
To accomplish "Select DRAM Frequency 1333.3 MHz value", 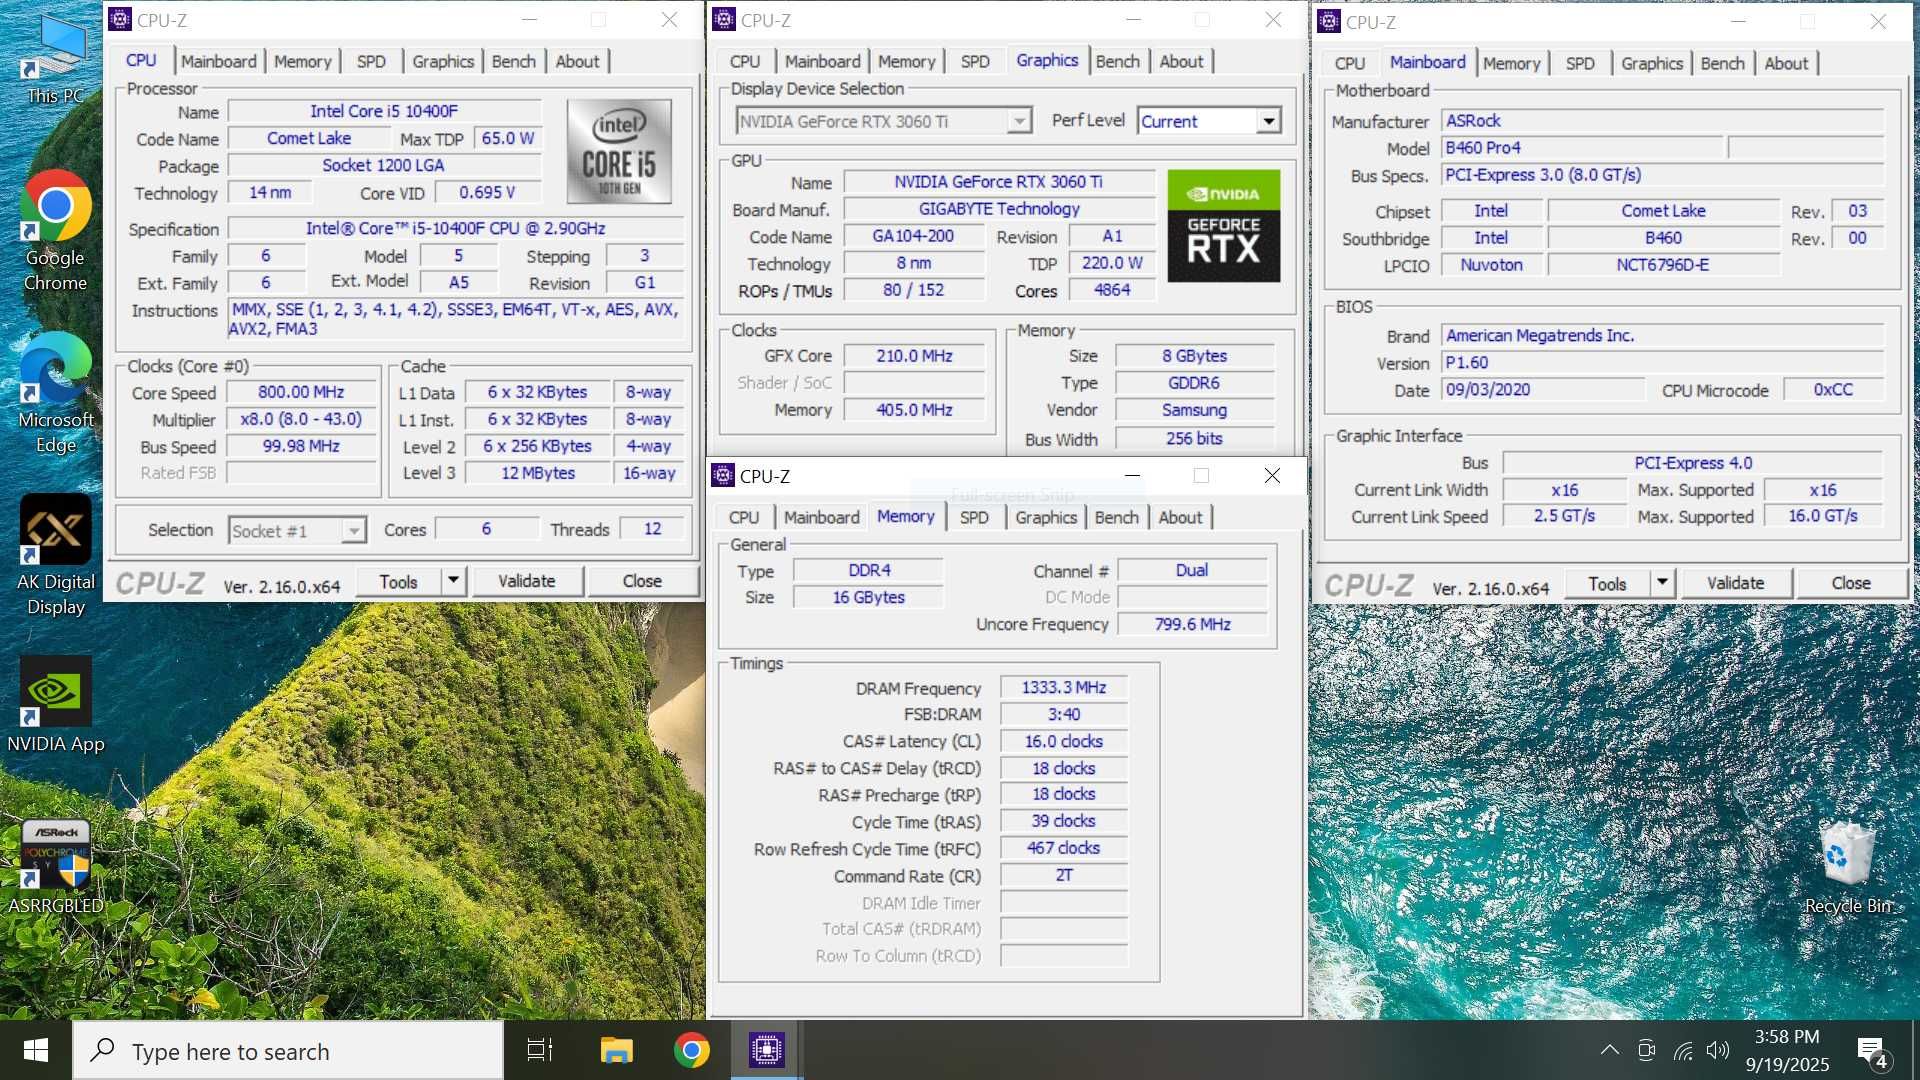I will coord(1064,687).
